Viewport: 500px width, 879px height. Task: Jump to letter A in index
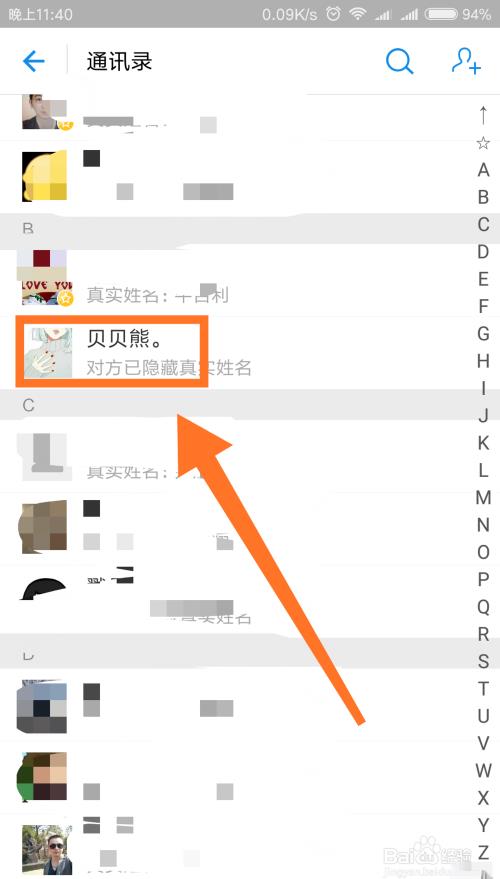click(x=483, y=170)
